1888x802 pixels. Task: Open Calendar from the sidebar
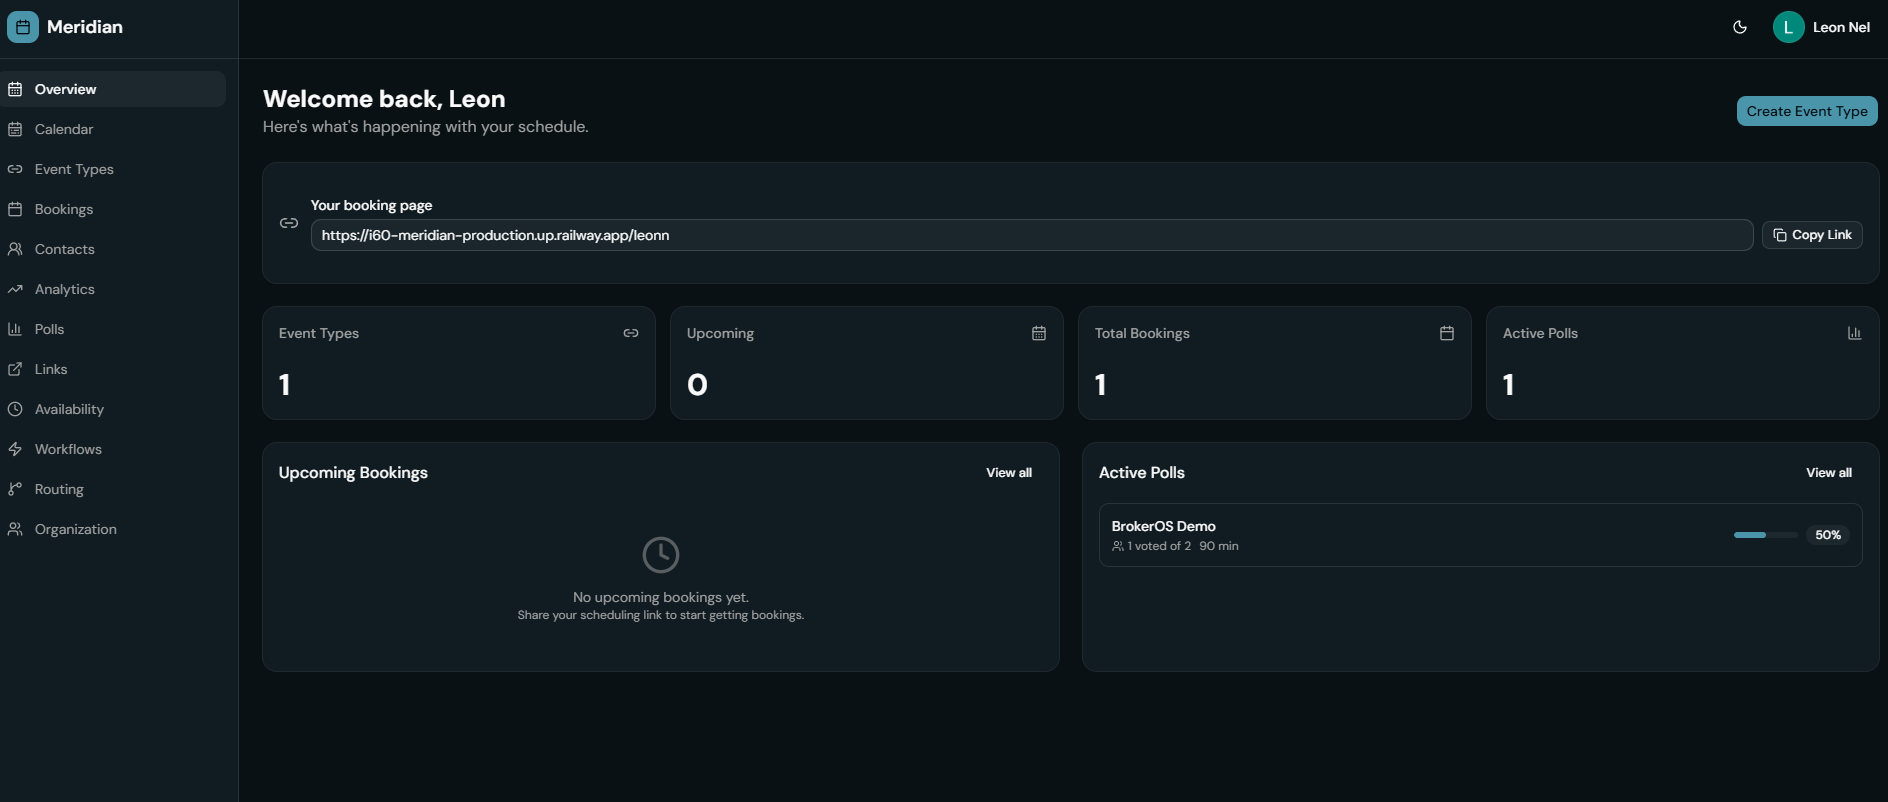pyautogui.click(x=64, y=129)
